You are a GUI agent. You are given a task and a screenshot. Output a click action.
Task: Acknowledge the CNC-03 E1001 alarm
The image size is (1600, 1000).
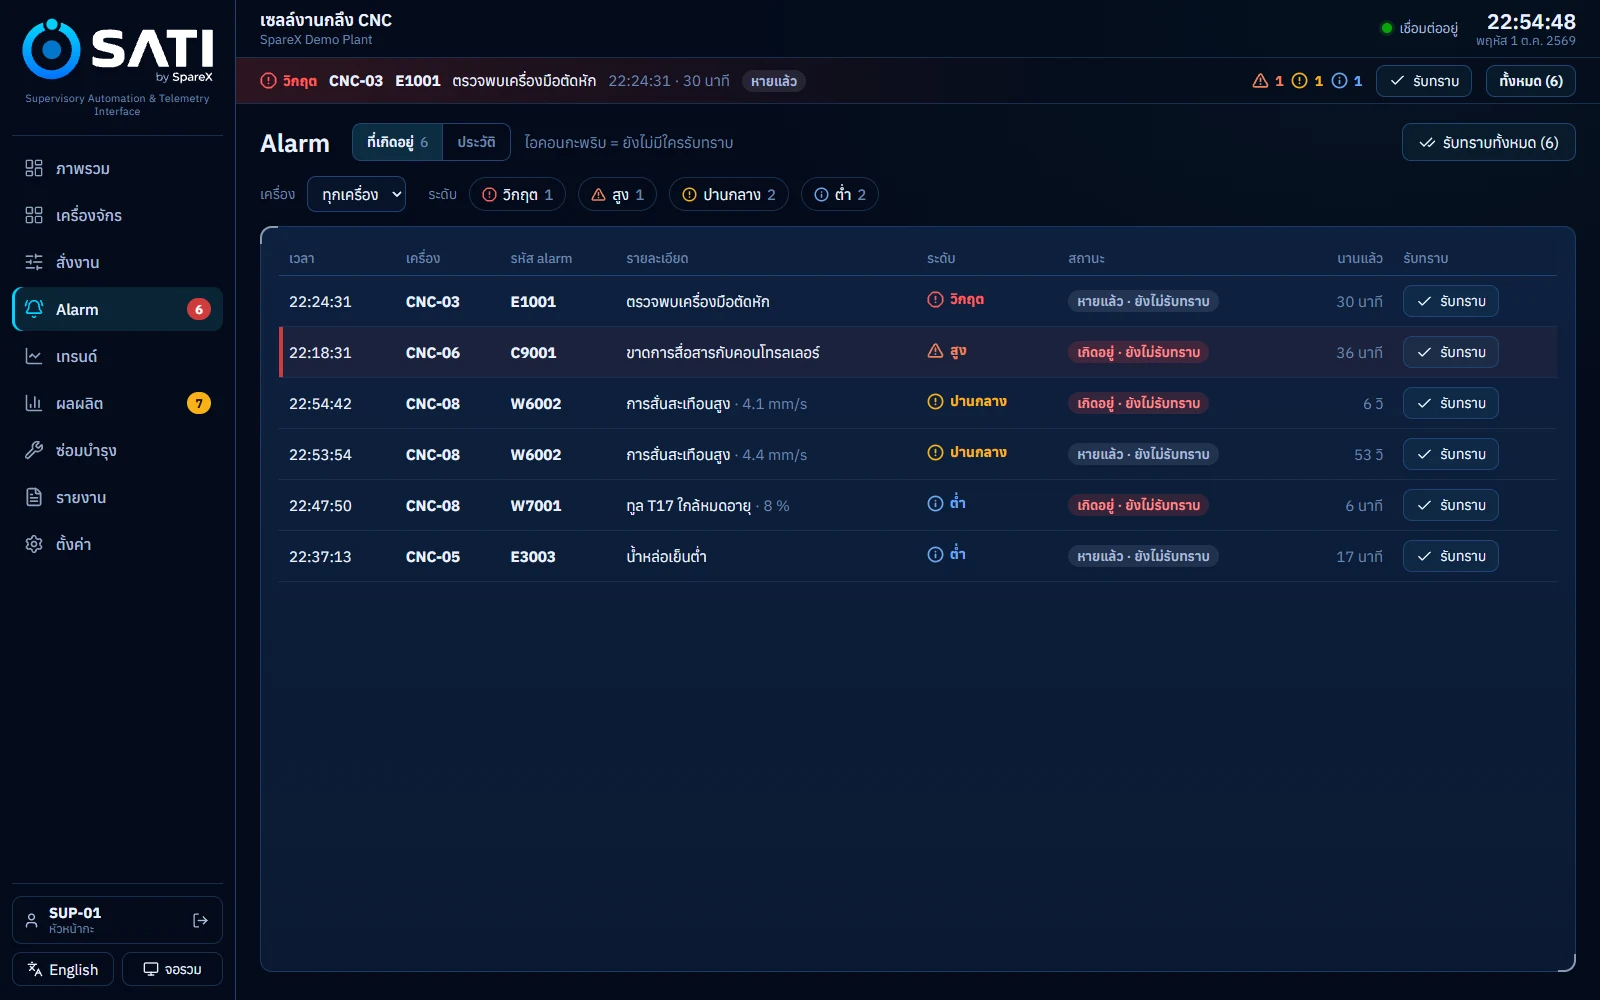point(1450,301)
